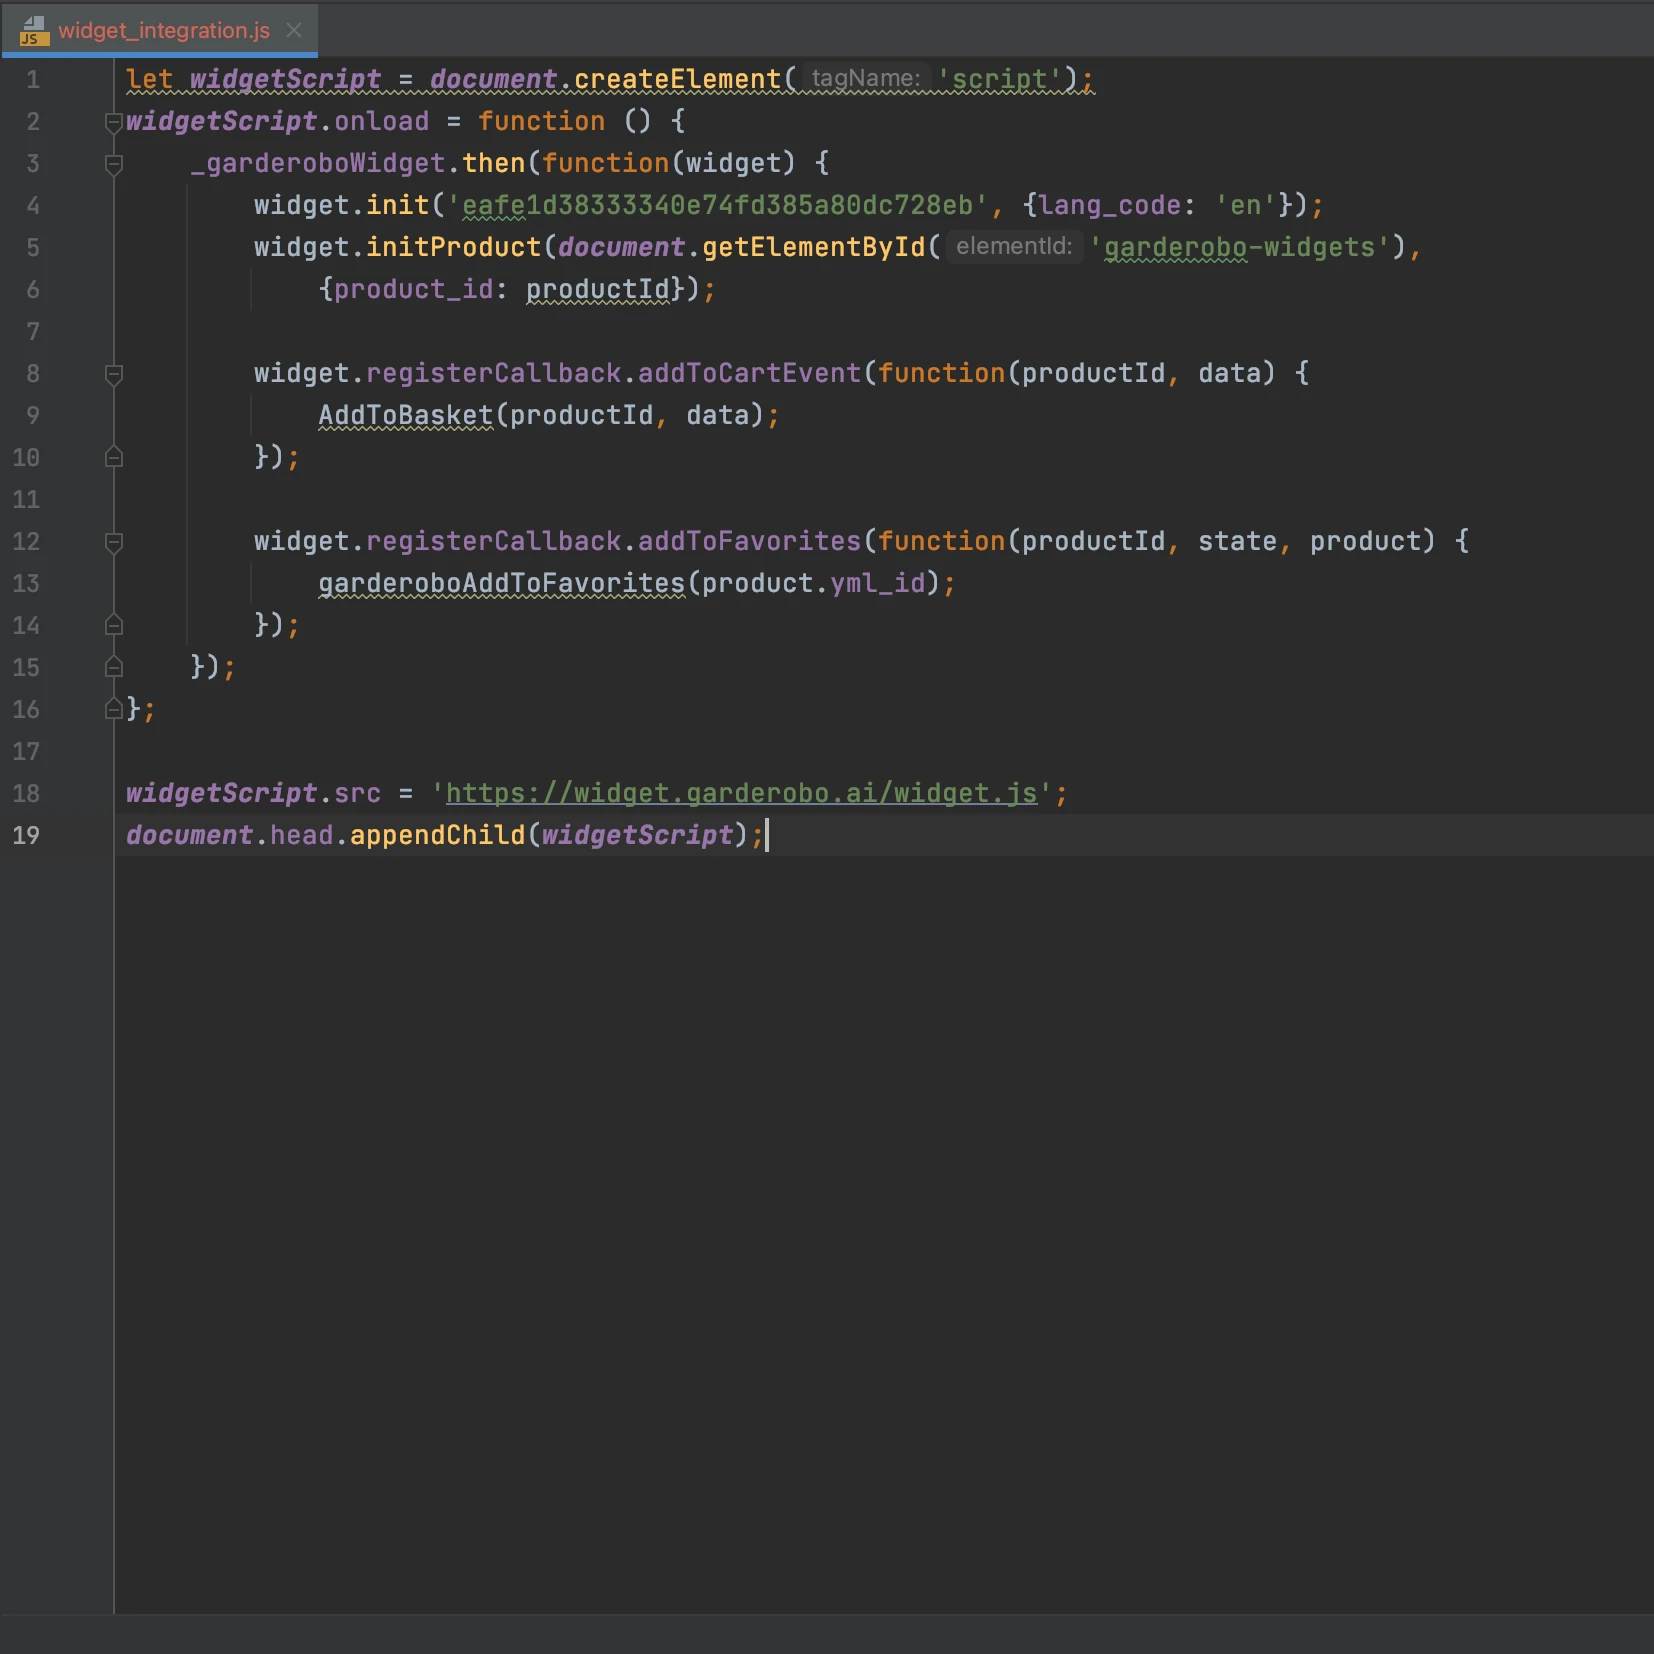Click the elementId parameter hint
The image size is (1654, 1654).
pos(1014,246)
